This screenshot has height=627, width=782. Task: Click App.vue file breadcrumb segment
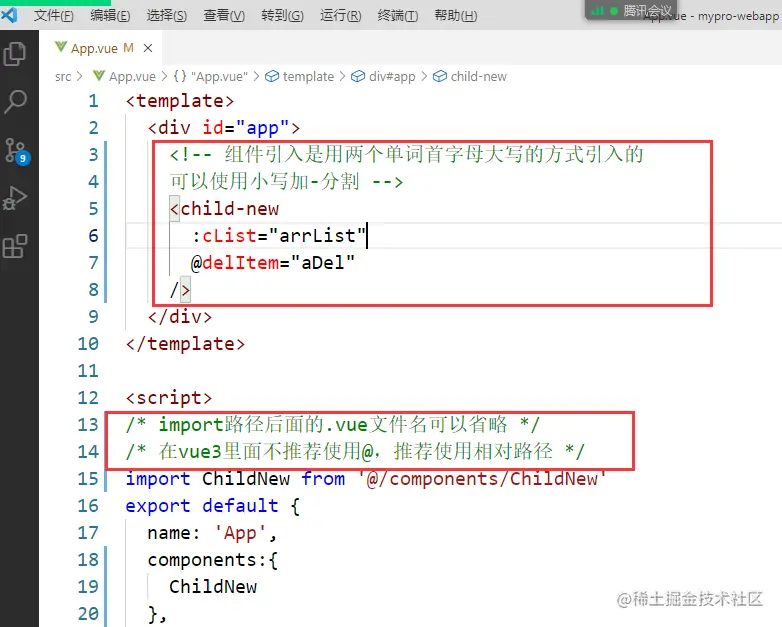click(125, 76)
